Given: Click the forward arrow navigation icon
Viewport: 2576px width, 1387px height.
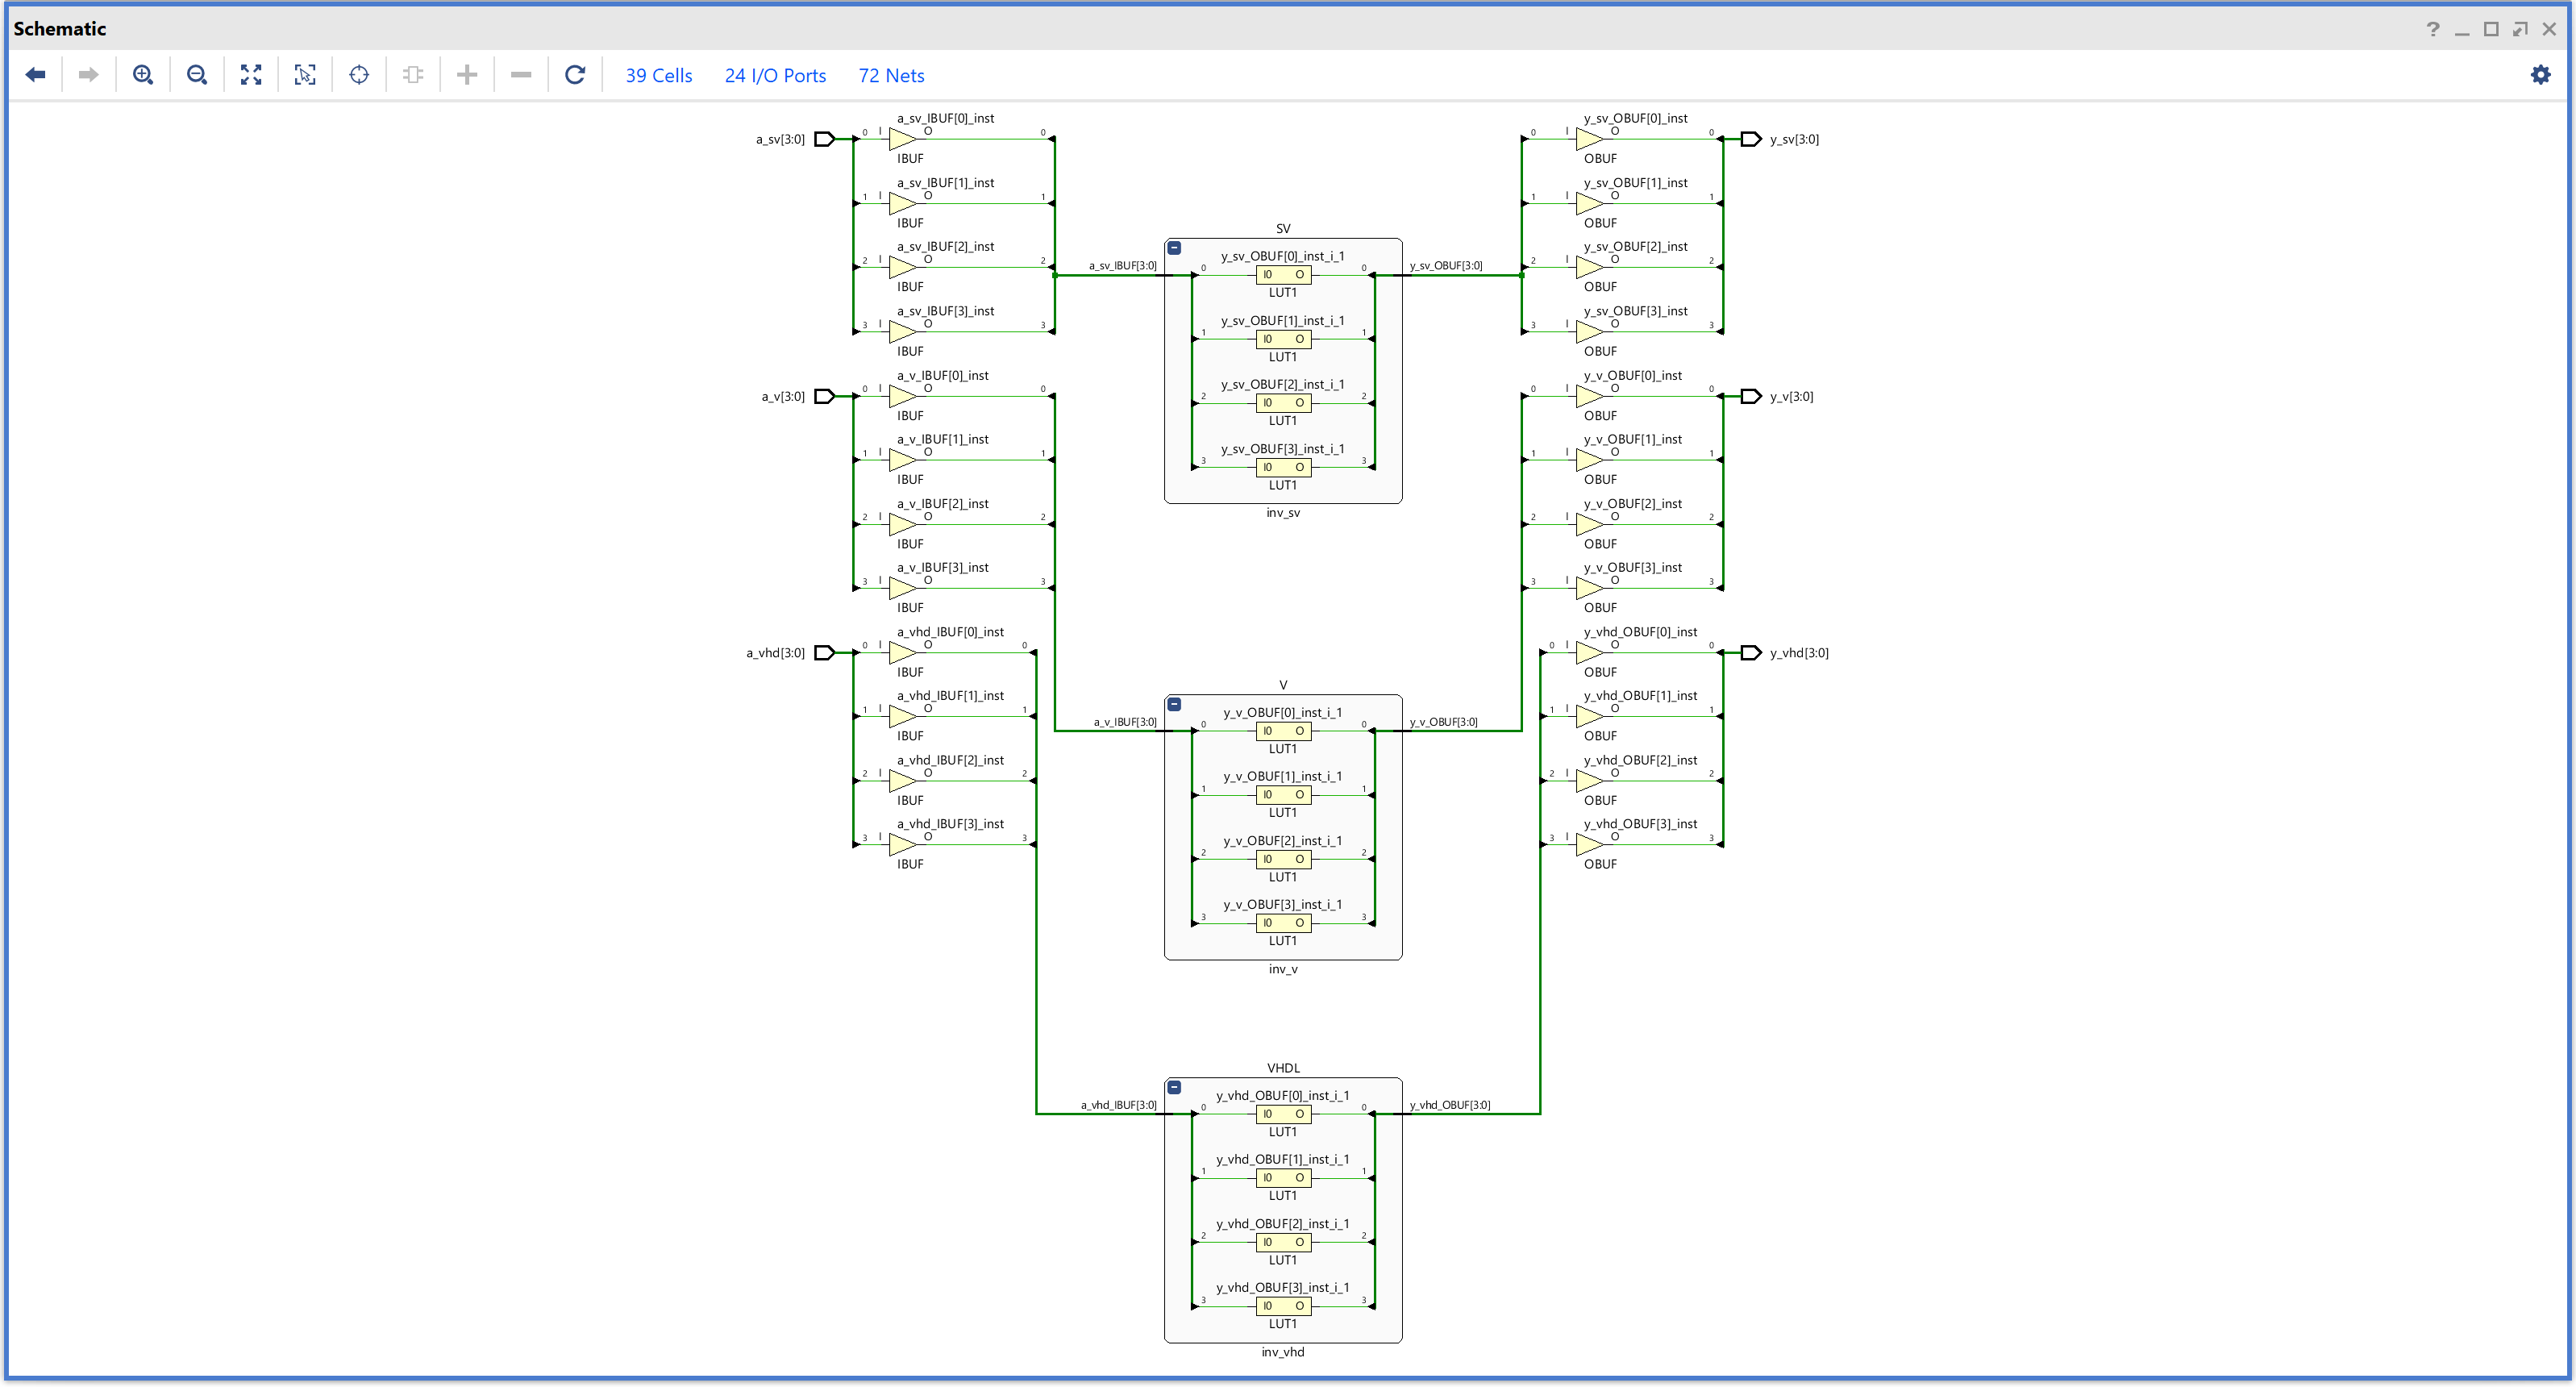Looking at the screenshot, I should (89, 75).
